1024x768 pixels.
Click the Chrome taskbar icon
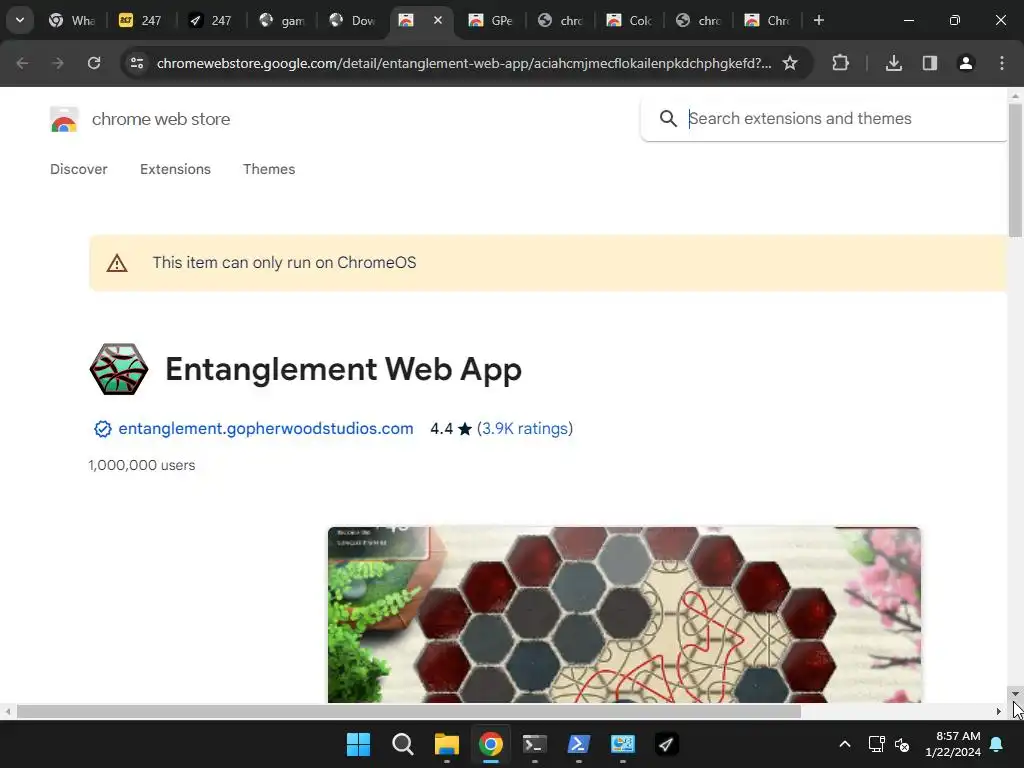[x=490, y=744]
